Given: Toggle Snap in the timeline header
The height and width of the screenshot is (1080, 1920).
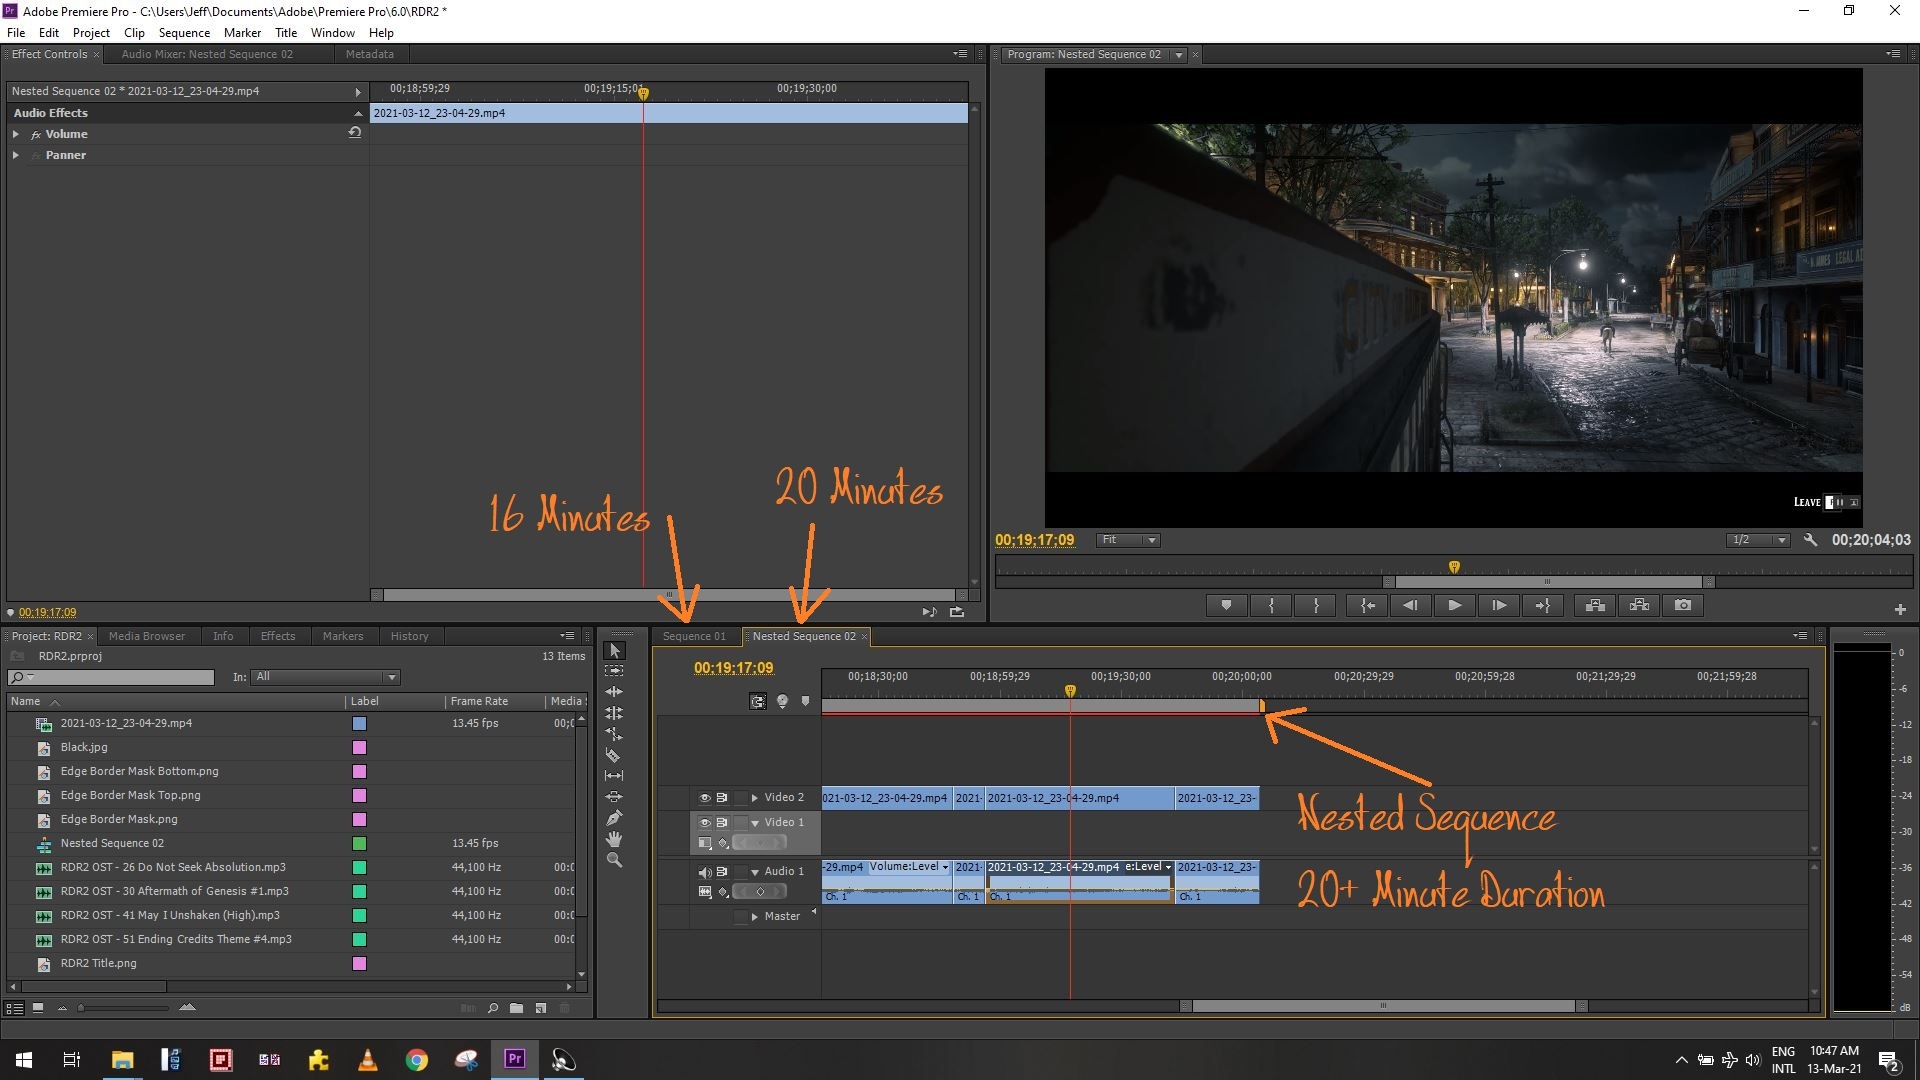Looking at the screenshot, I should [758, 701].
